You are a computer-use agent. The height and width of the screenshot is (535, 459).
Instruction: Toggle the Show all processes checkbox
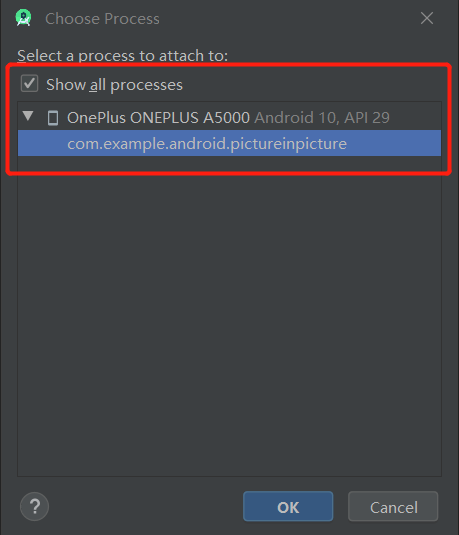tap(29, 84)
